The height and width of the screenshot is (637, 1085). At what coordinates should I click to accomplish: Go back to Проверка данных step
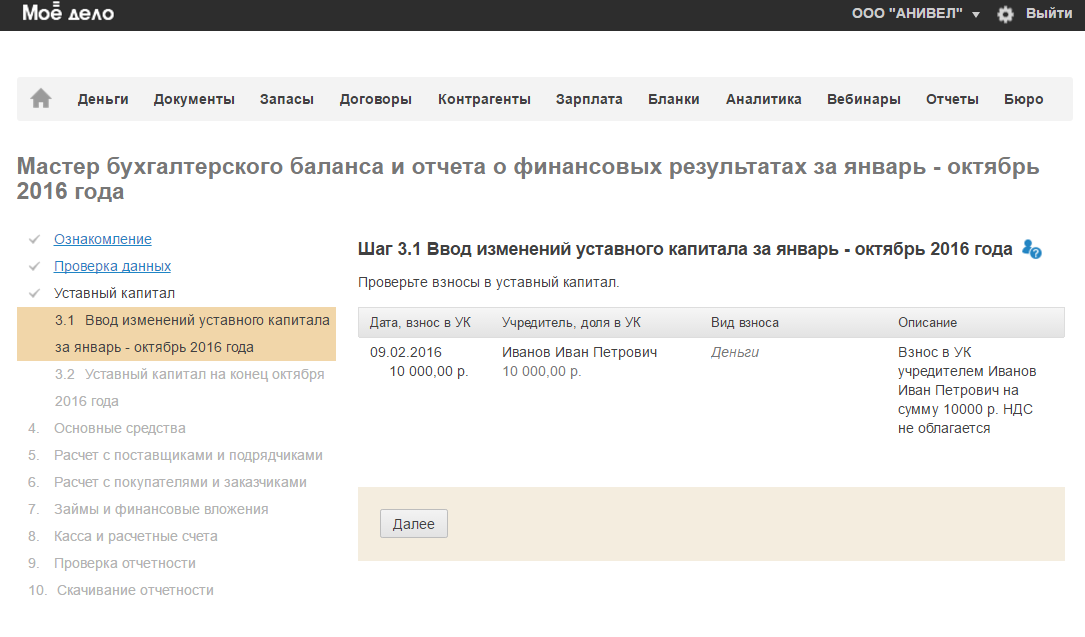coord(112,266)
